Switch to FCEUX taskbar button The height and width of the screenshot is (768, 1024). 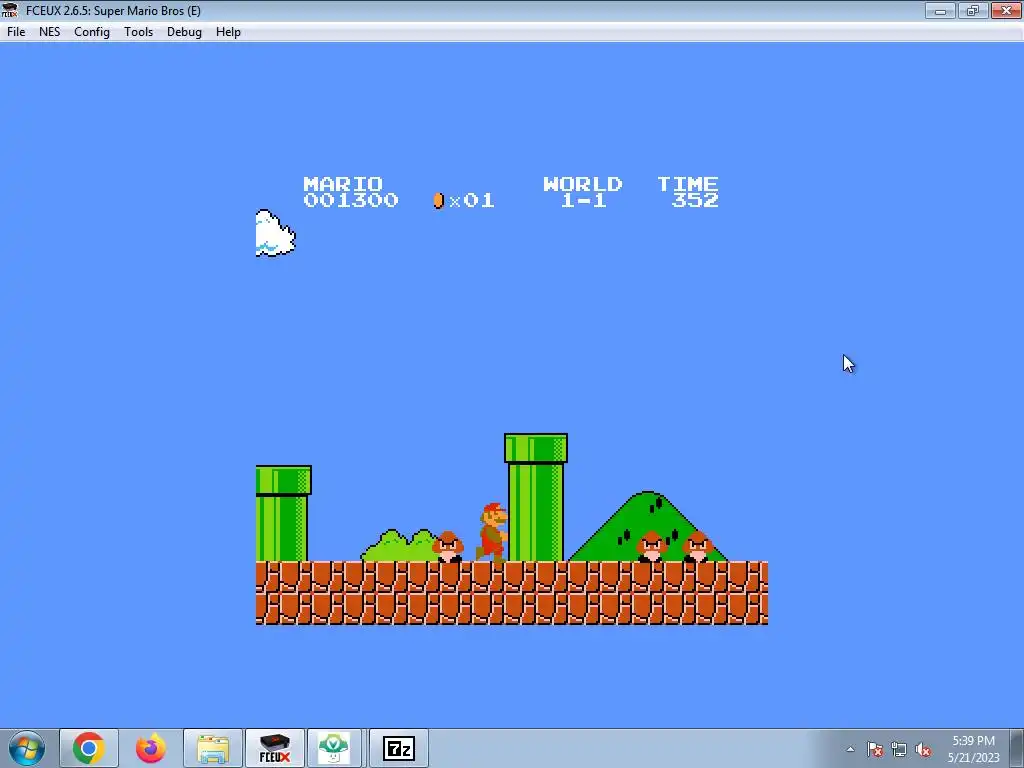point(275,748)
